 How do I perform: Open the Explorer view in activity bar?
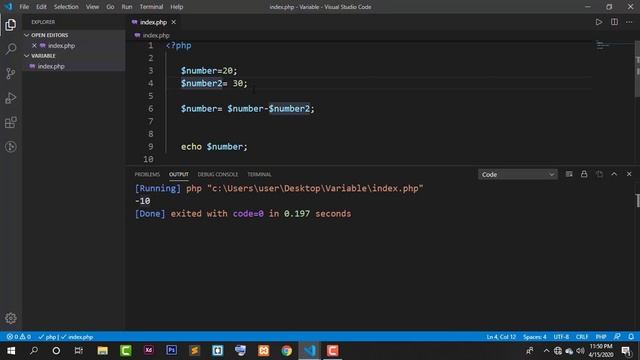pyautogui.click(x=11, y=24)
